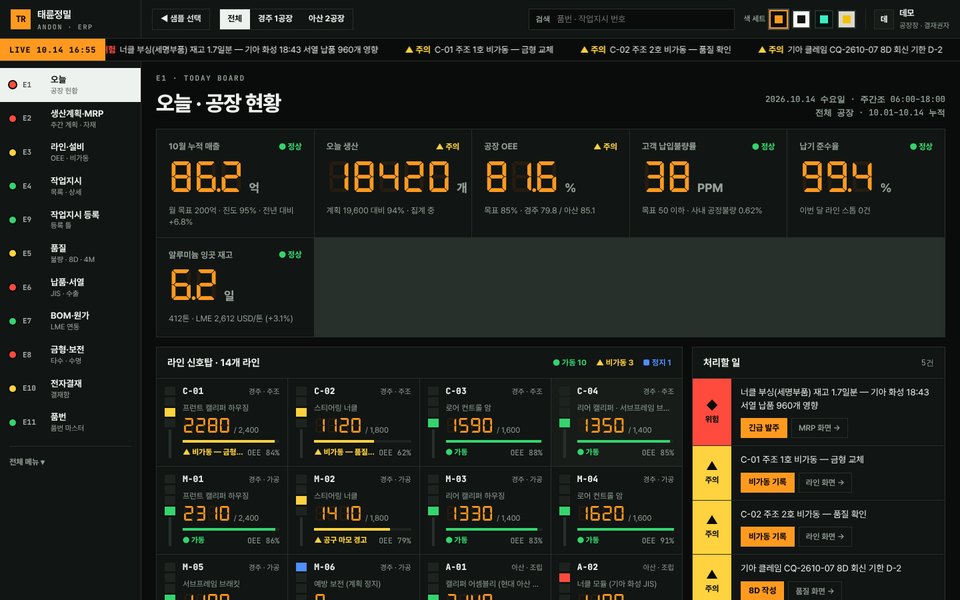This screenshot has height=600, width=960.
Task: Open 라인 화면 → for C-02 주조 2호
Action: (x=825, y=536)
